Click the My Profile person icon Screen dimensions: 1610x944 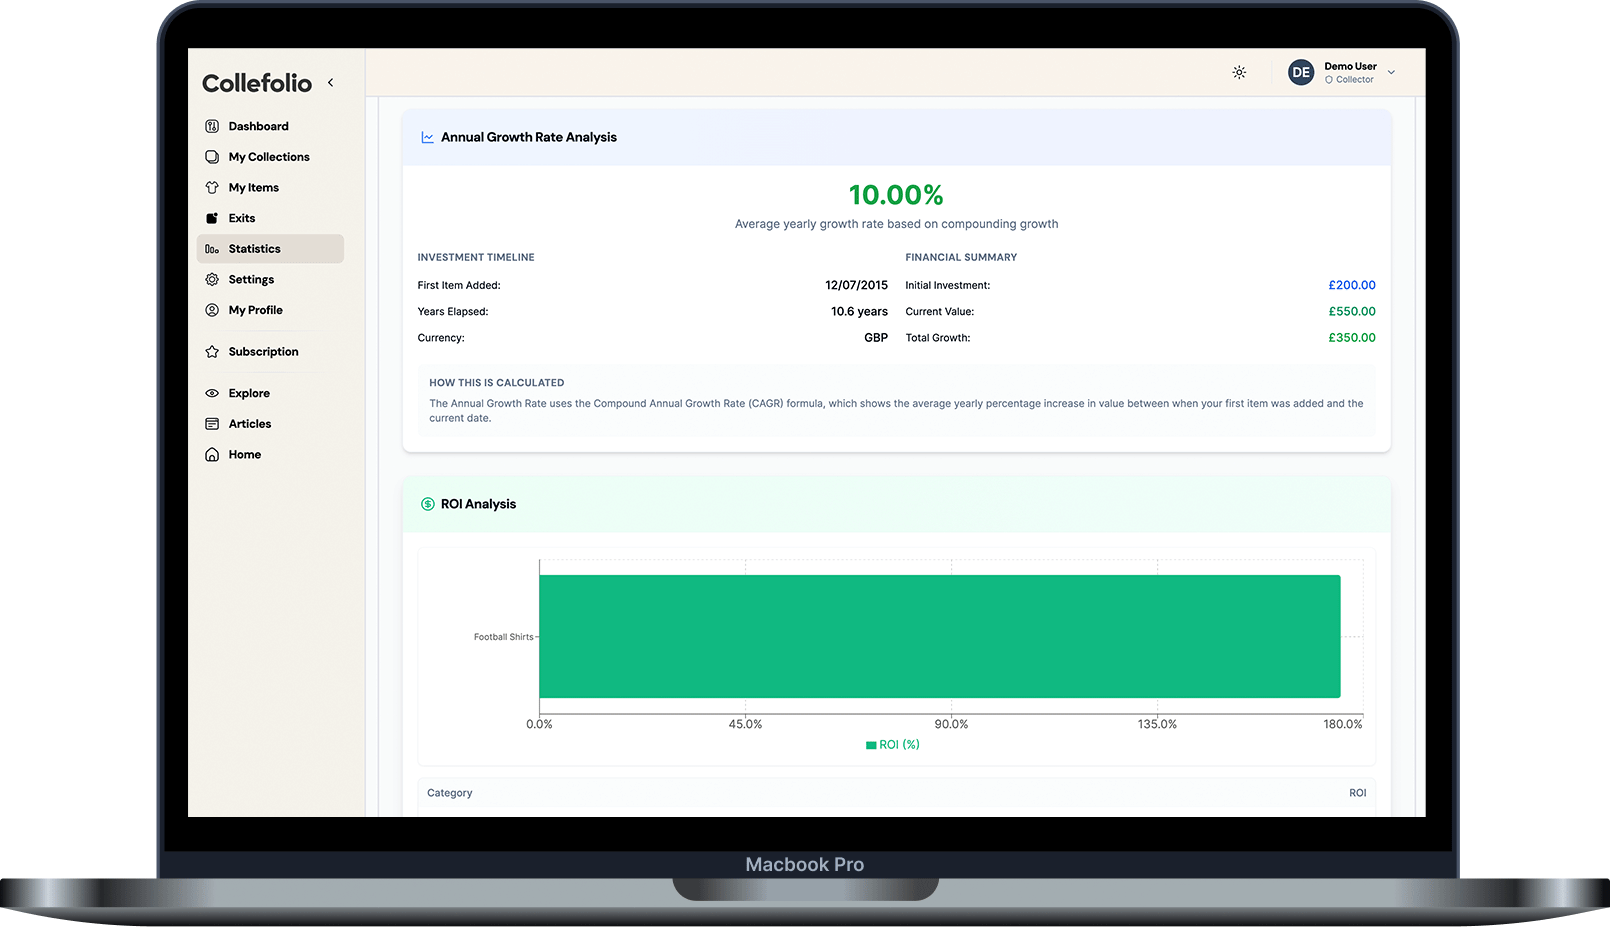[x=212, y=310]
